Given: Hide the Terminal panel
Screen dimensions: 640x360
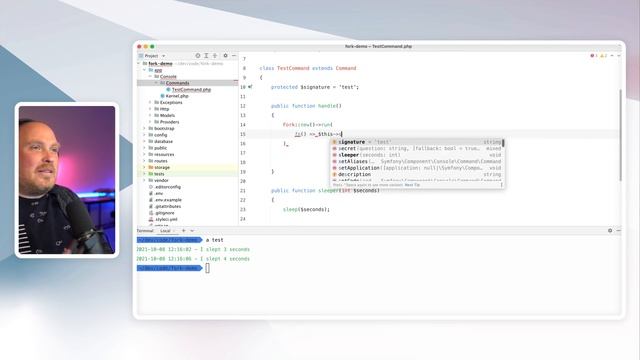Looking at the screenshot, I should pyautogui.click(x=618, y=231).
